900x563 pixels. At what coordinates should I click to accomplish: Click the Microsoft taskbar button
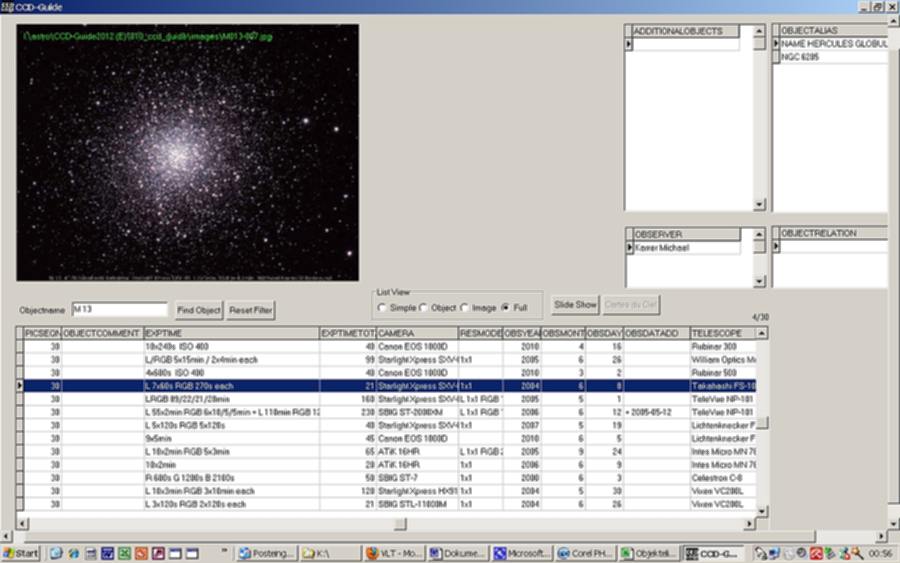click(521, 553)
